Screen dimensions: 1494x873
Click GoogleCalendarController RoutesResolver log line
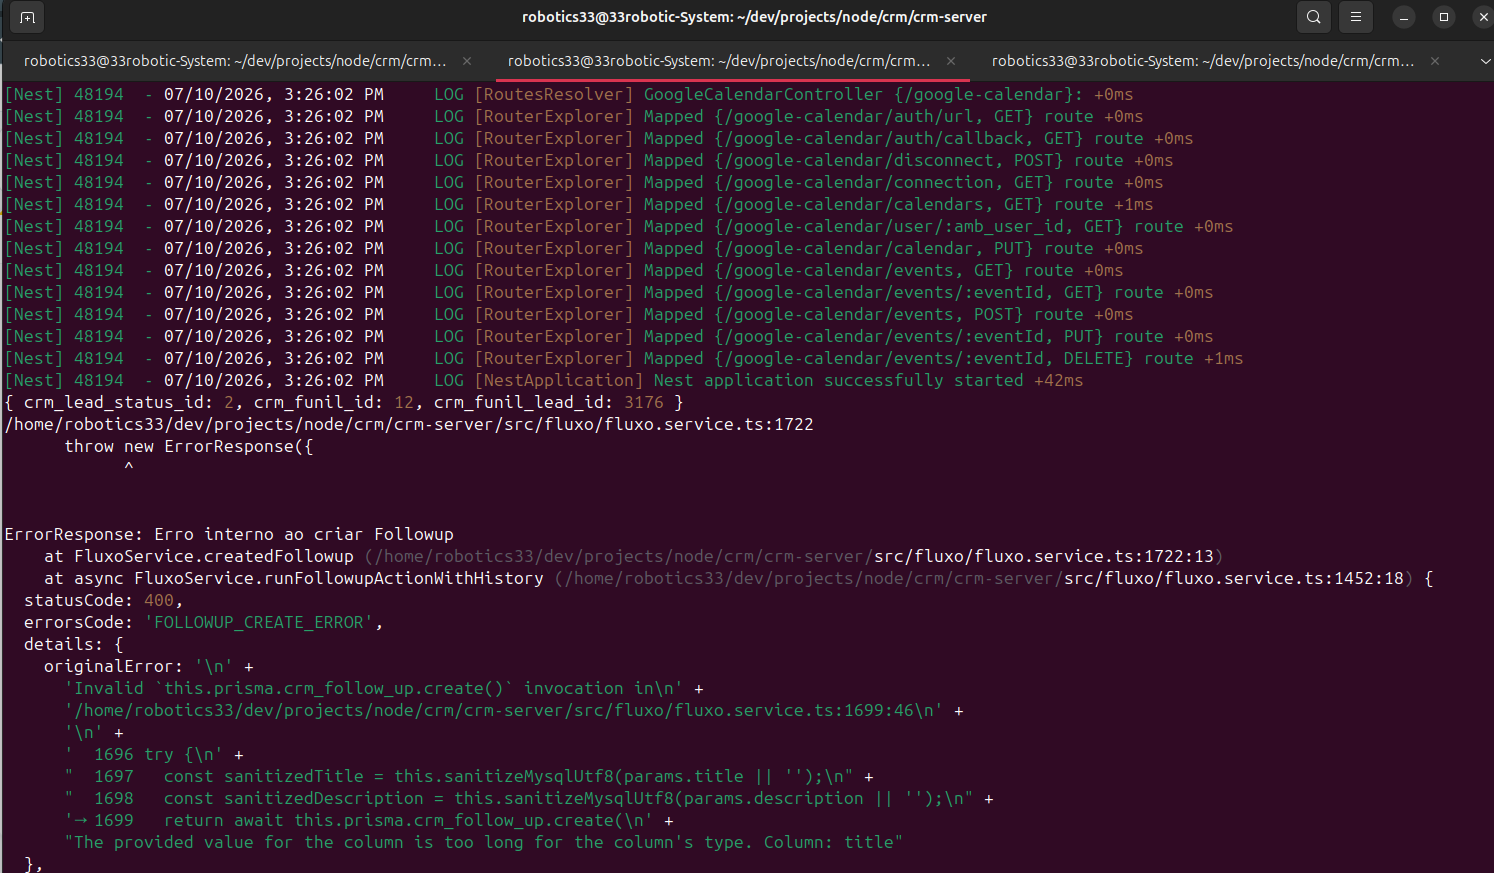click(569, 94)
